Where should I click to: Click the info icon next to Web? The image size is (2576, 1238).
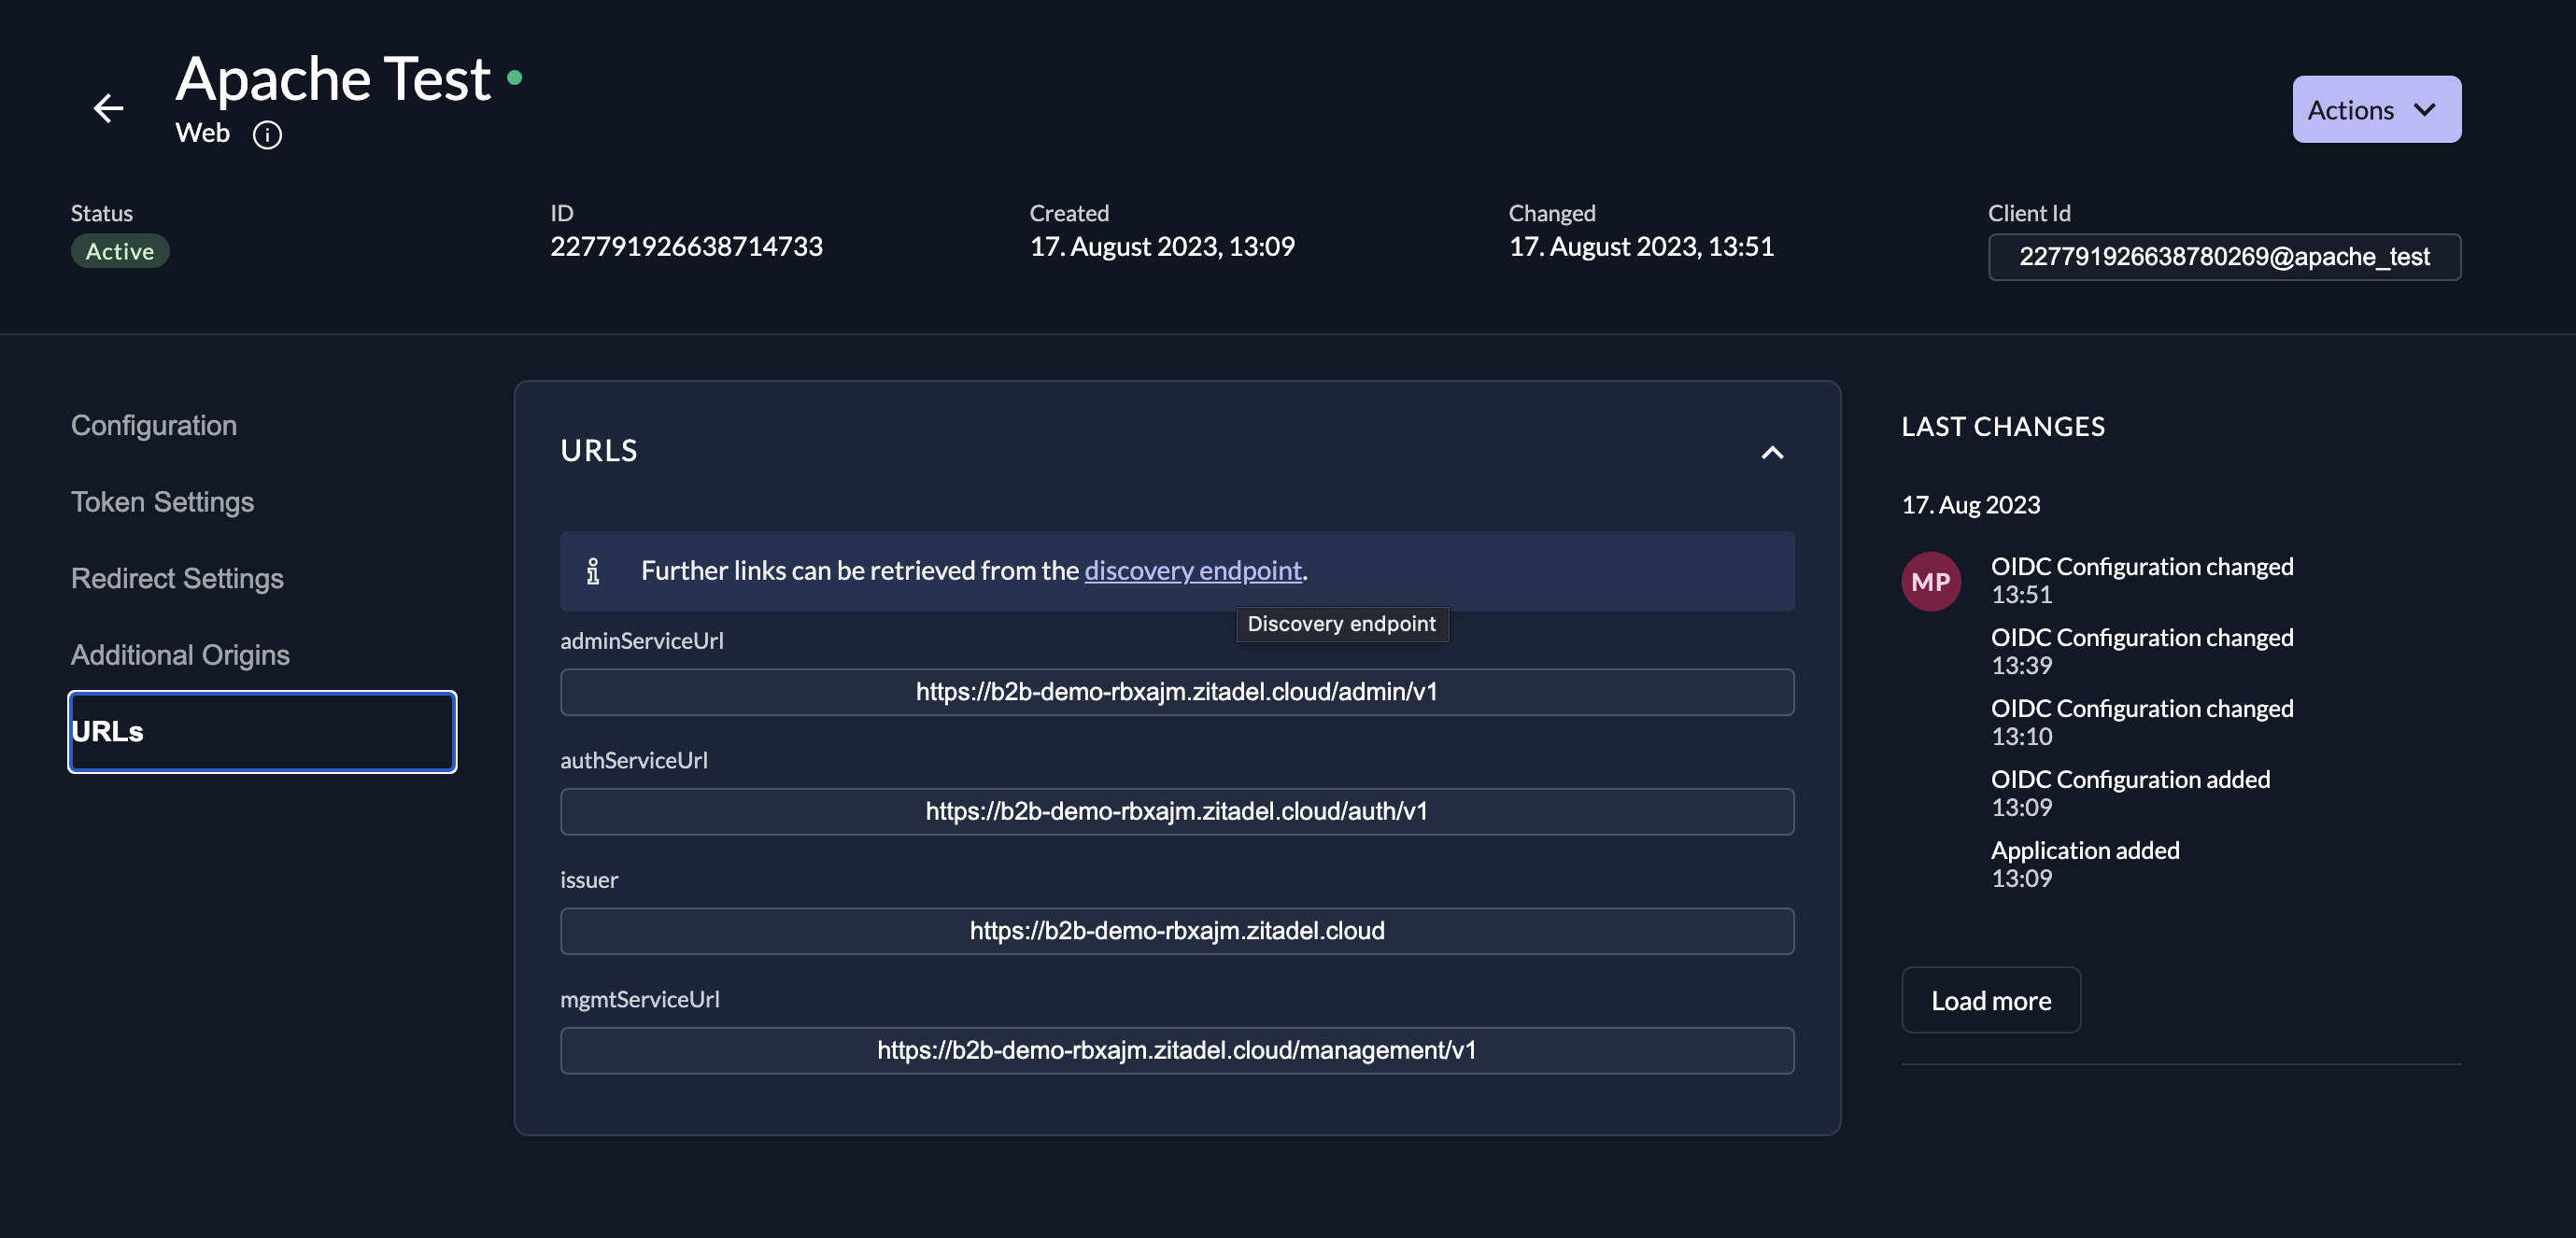click(x=266, y=132)
